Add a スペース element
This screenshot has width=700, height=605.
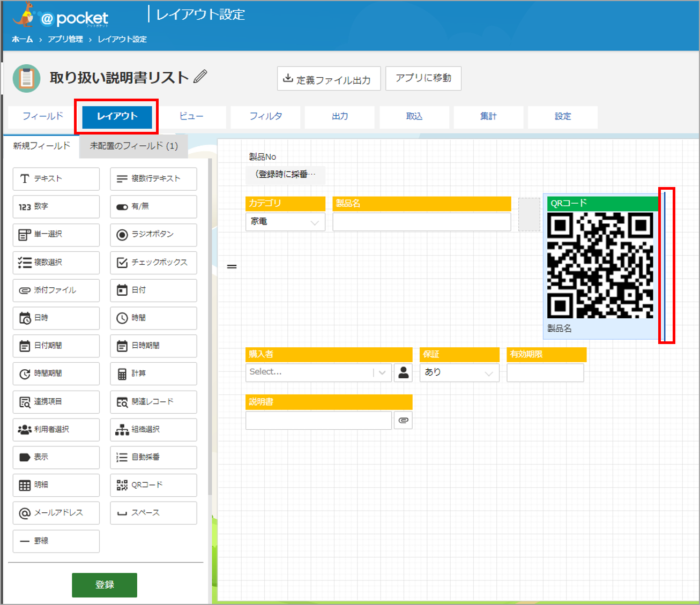pyautogui.click(x=154, y=513)
